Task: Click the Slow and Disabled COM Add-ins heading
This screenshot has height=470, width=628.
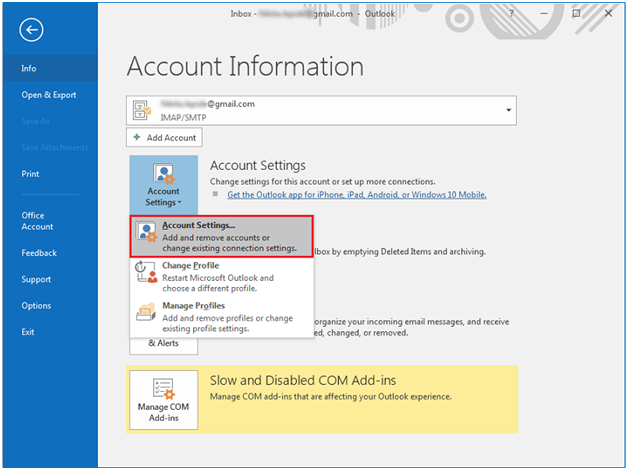Action: click(x=303, y=380)
